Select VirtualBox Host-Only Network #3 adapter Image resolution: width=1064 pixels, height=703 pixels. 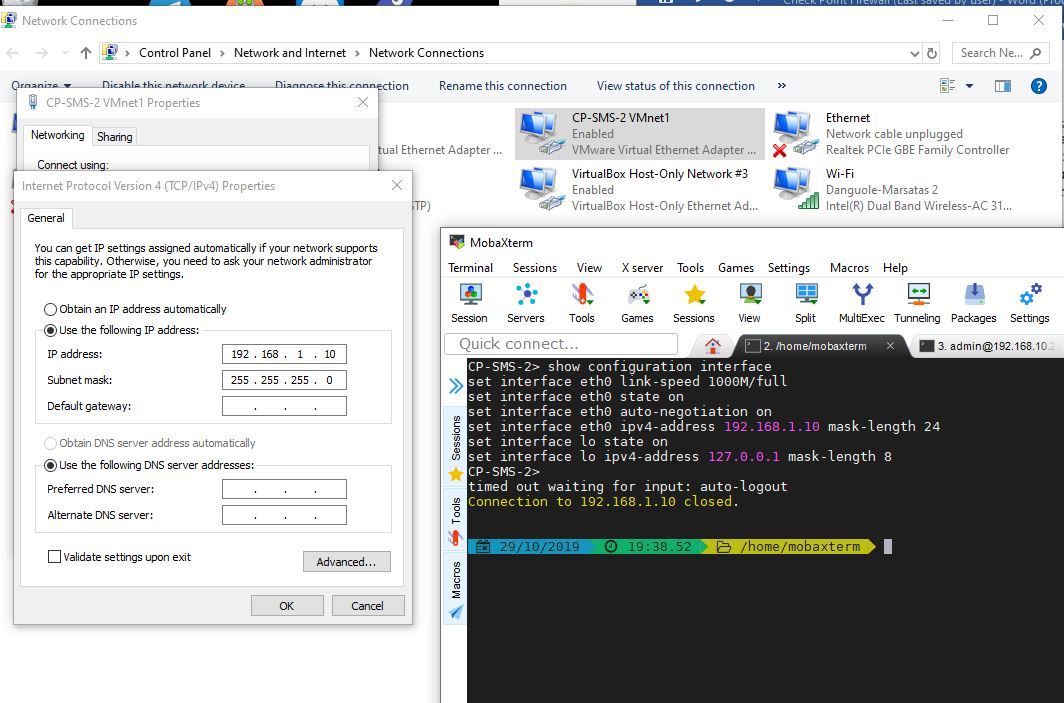pos(640,189)
